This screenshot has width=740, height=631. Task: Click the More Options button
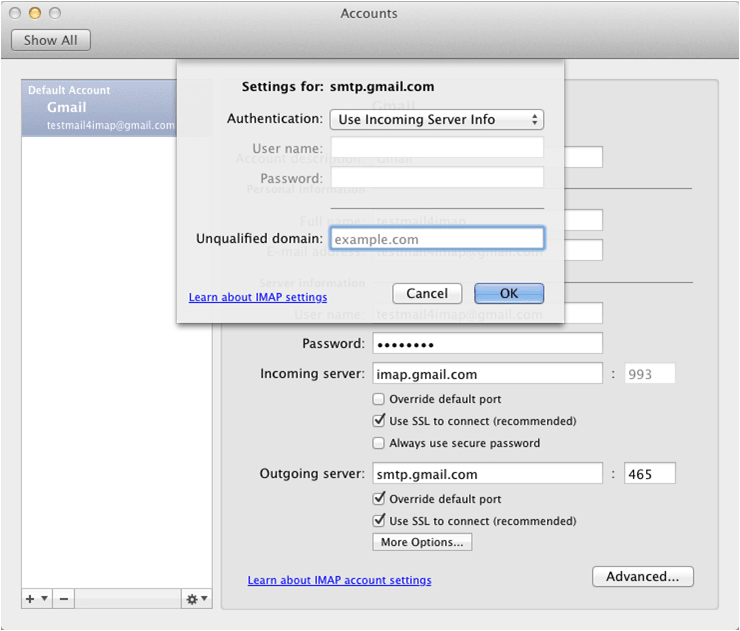(x=422, y=542)
